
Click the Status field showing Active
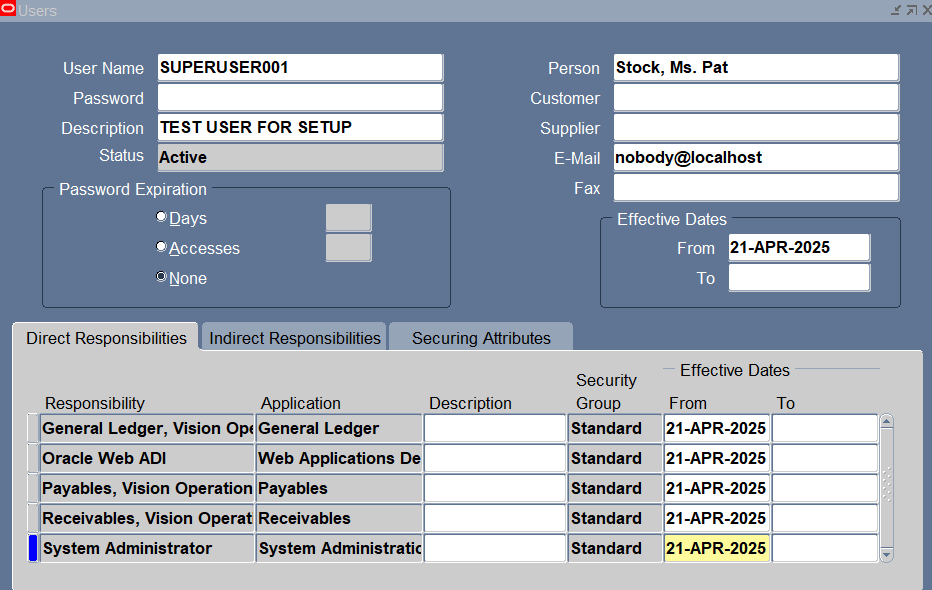pos(300,157)
